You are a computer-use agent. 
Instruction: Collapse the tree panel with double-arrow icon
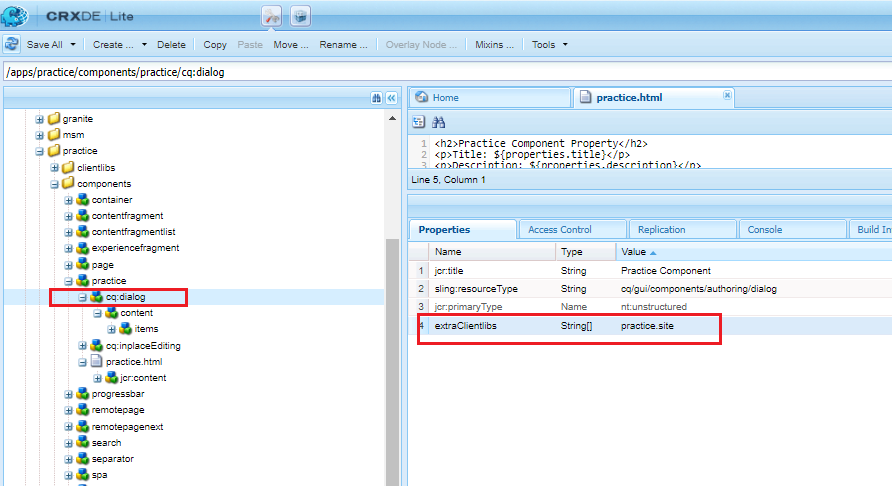(x=392, y=98)
